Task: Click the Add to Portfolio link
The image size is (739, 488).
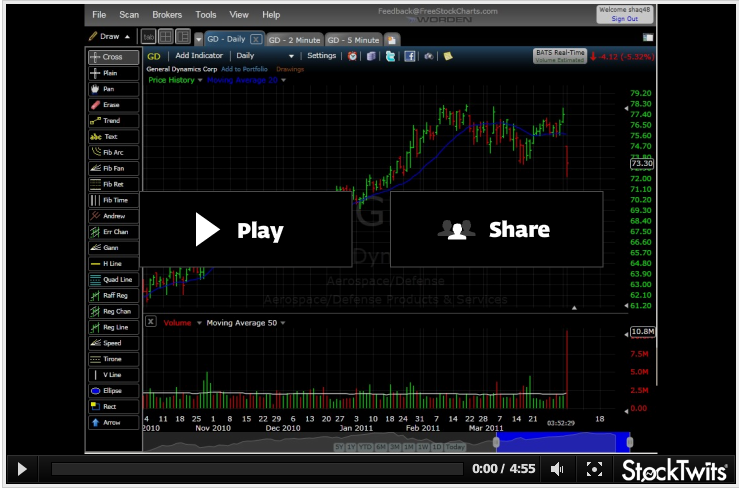Action: pyautogui.click(x=244, y=69)
